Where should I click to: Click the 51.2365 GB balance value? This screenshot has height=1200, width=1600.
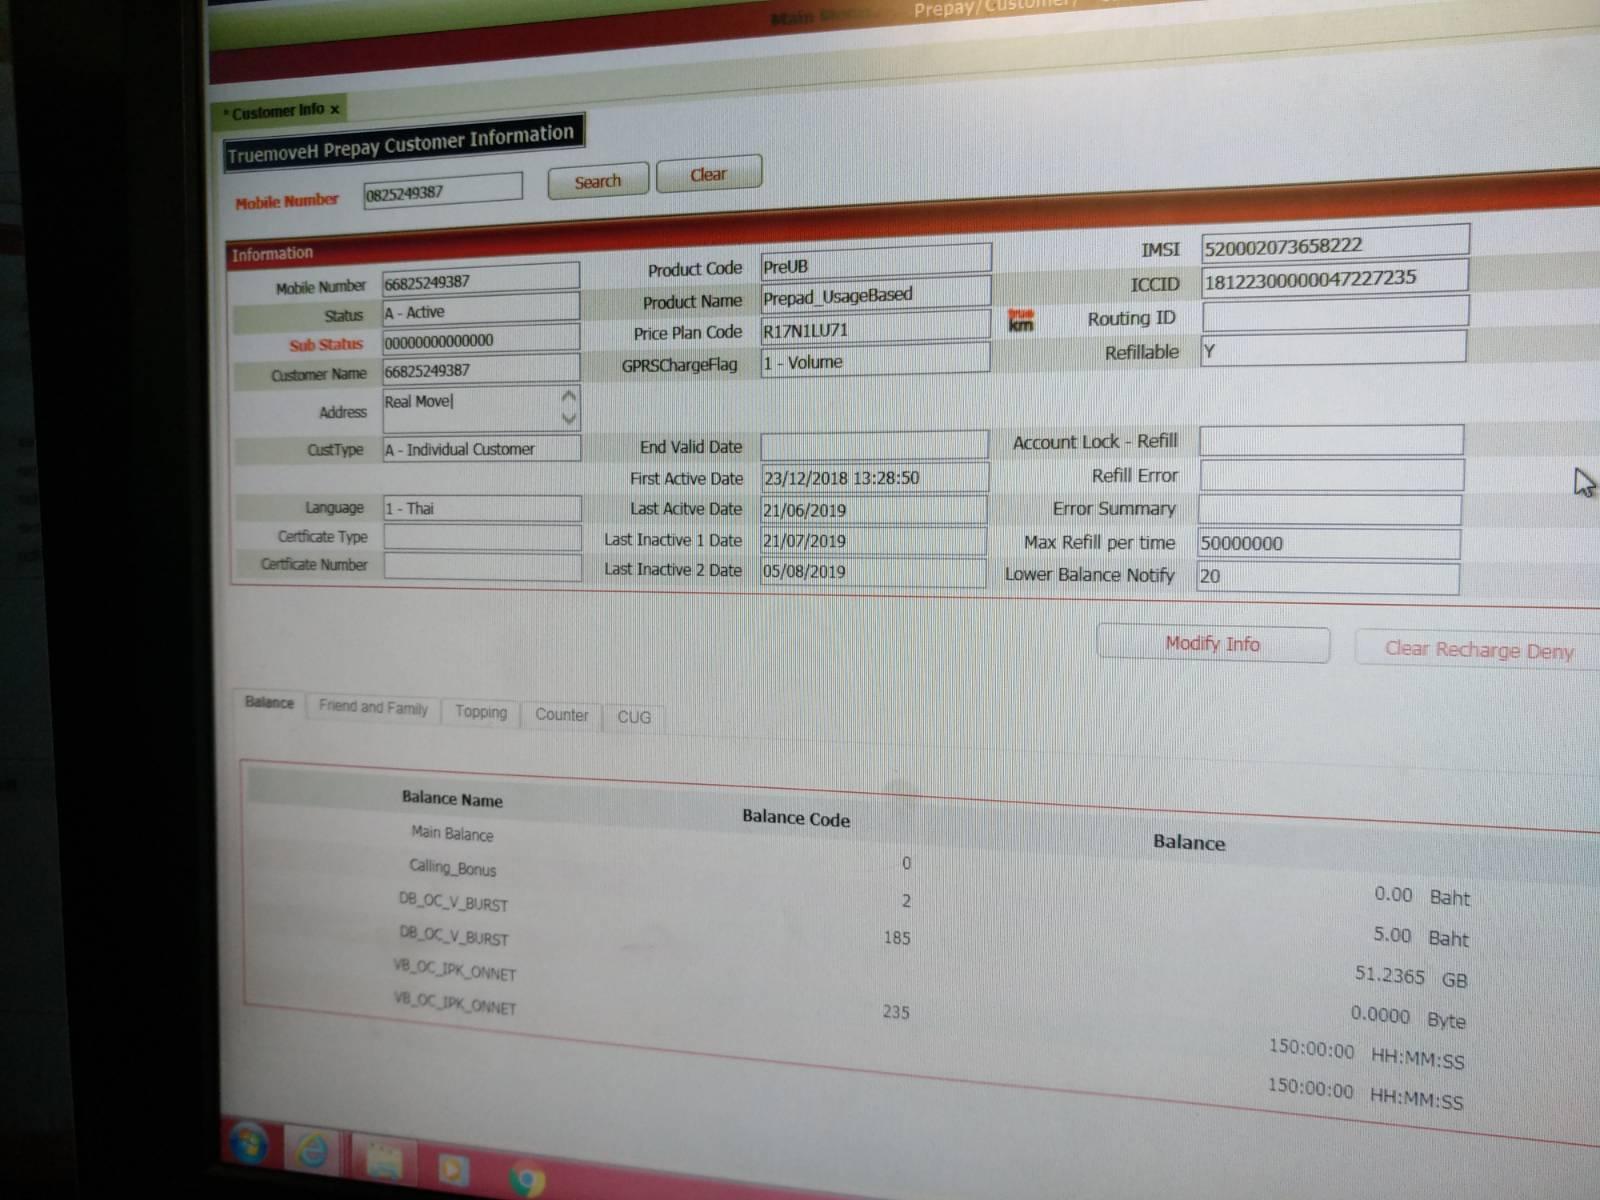click(1411, 977)
